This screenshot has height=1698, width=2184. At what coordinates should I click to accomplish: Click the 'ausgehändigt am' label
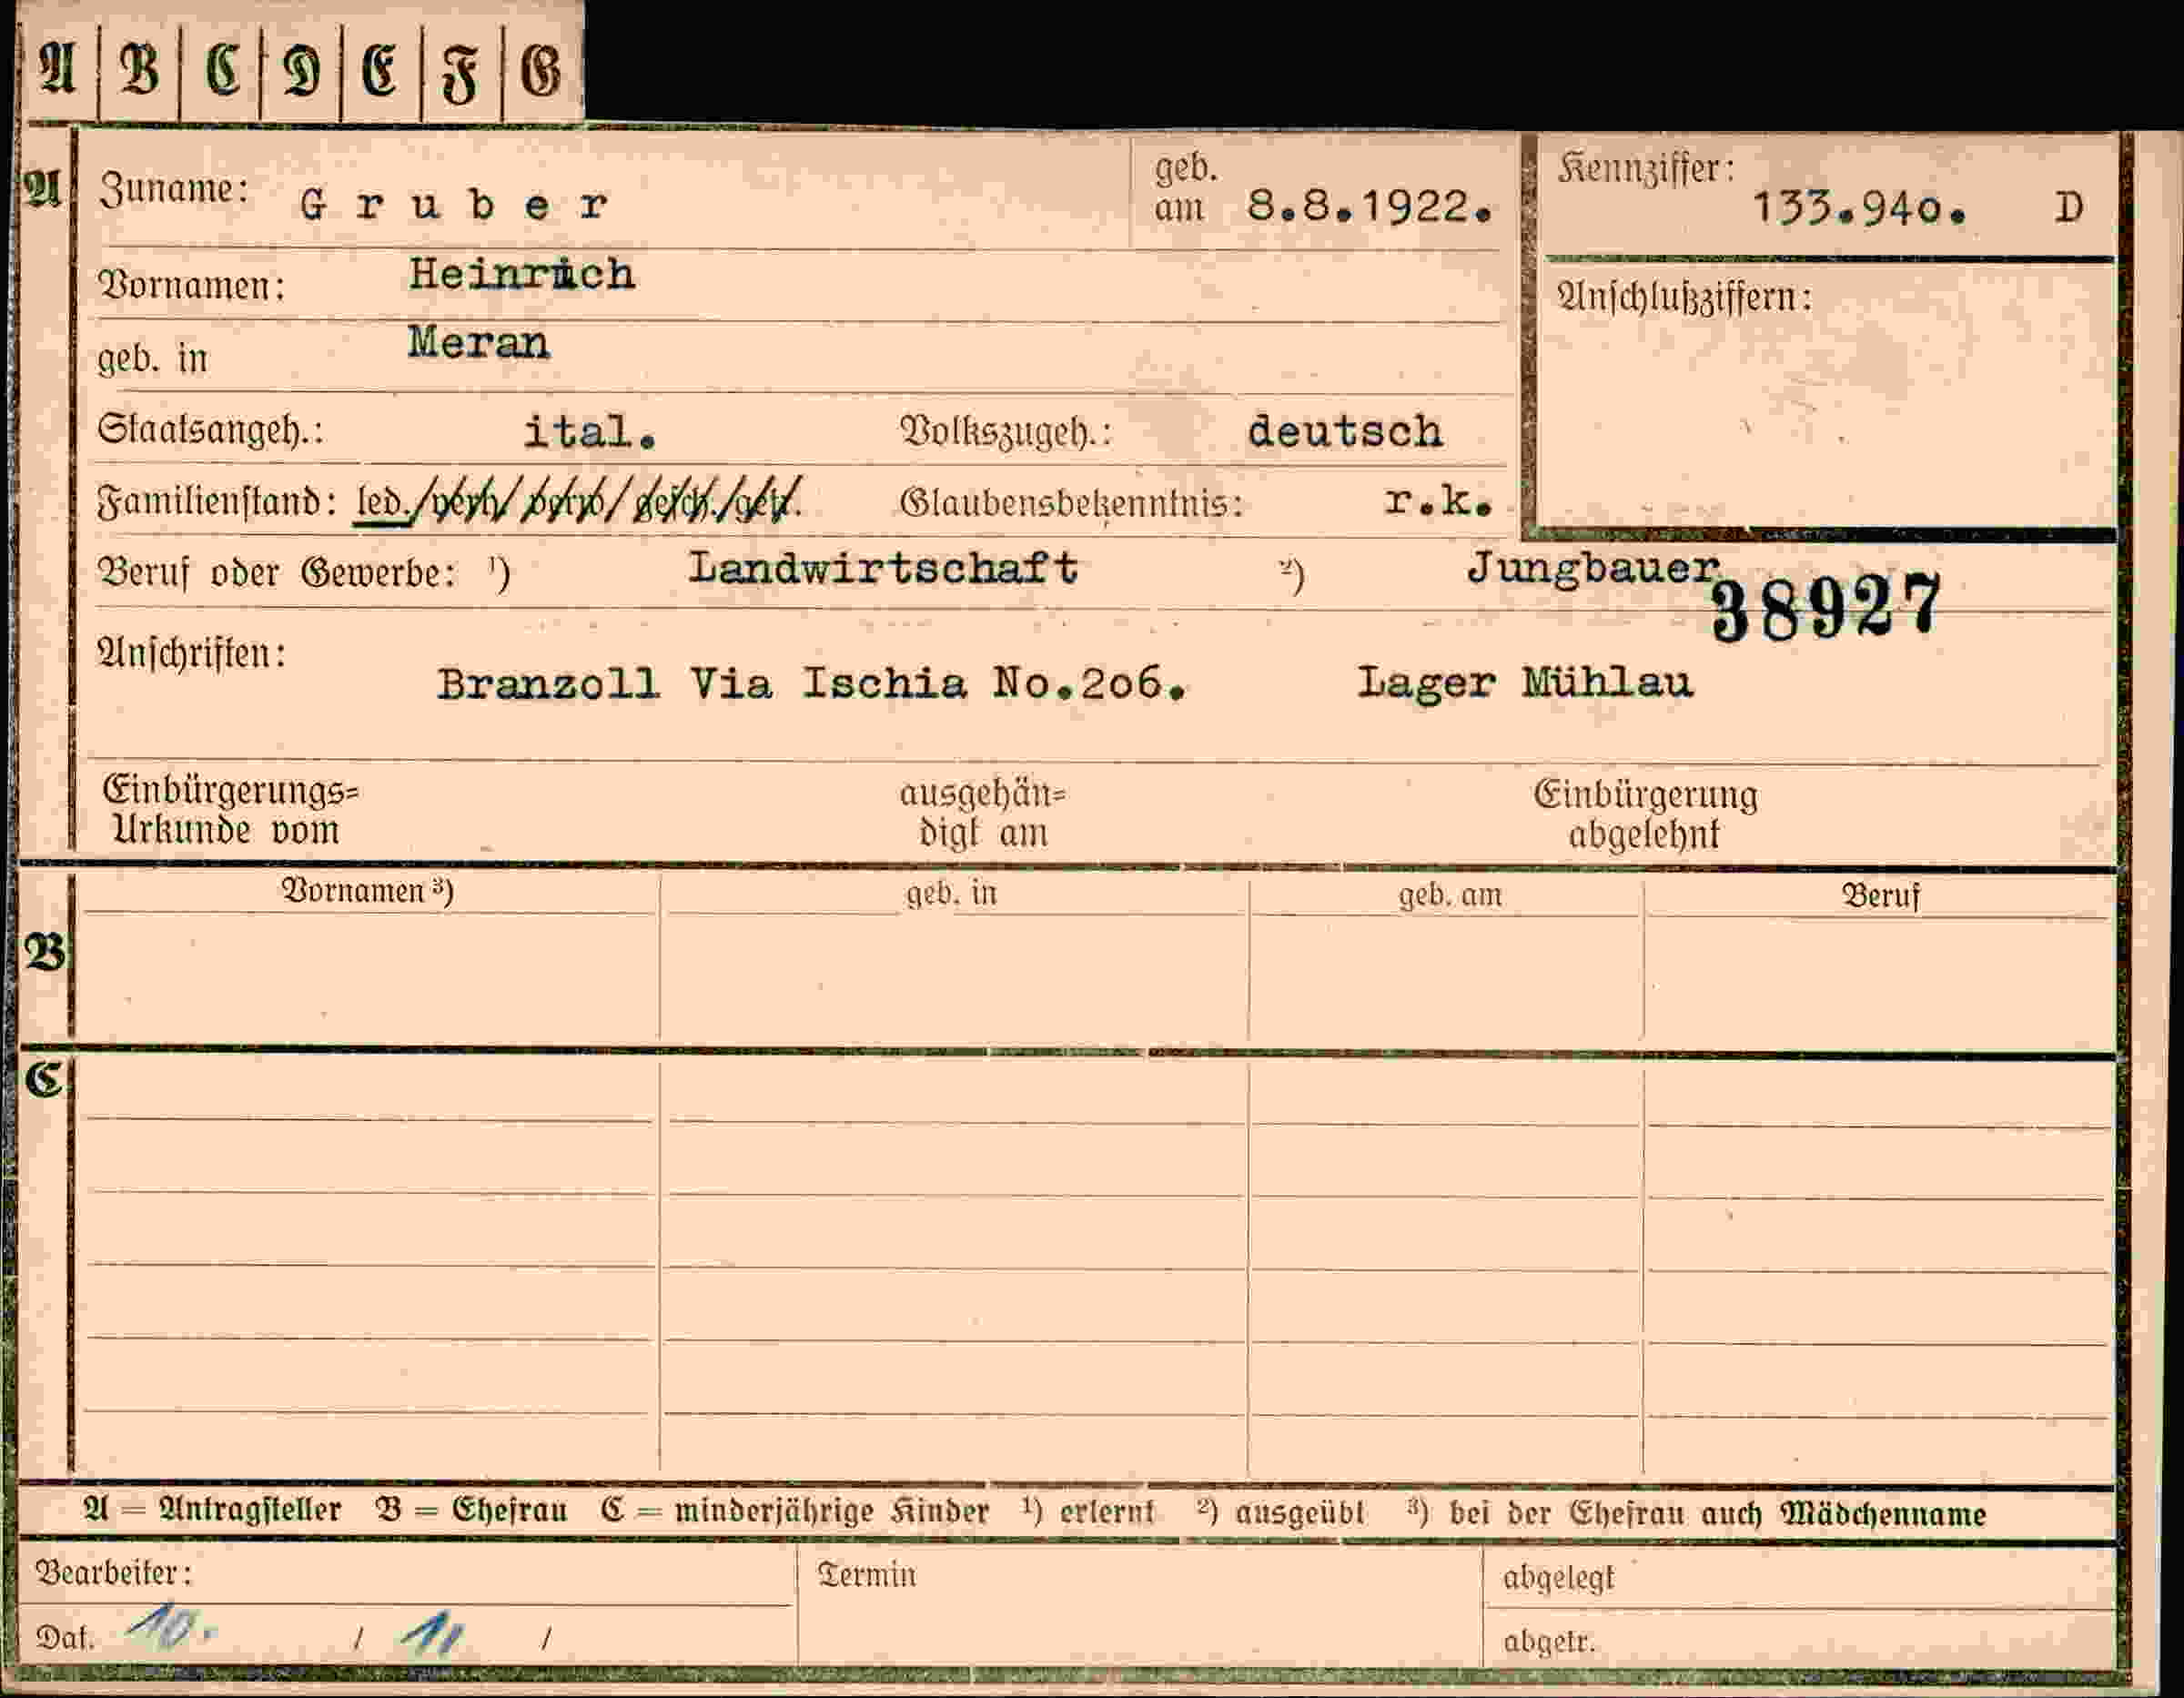tap(983, 813)
